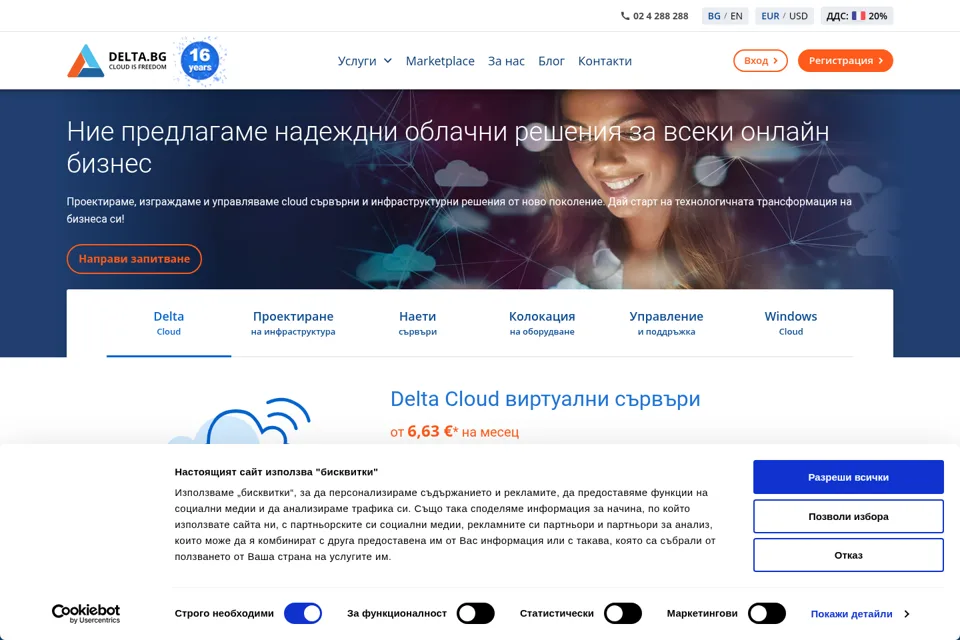Select Проектиране на инфраструктура tab
Viewport: 960px width, 640px height.
coord(293,323)
